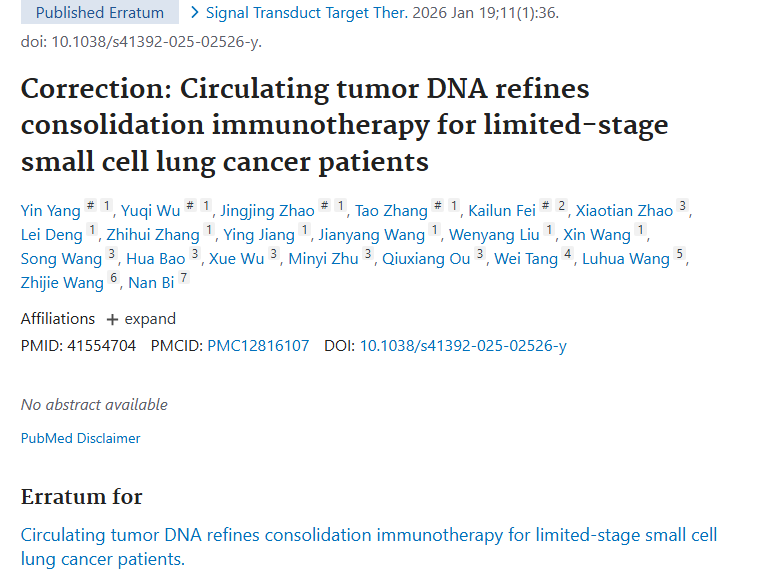Viewport: 760px width, 570px height.
Task: Click affiliation superscript 4 after Wei Tang
Action: tap(568, 255)
